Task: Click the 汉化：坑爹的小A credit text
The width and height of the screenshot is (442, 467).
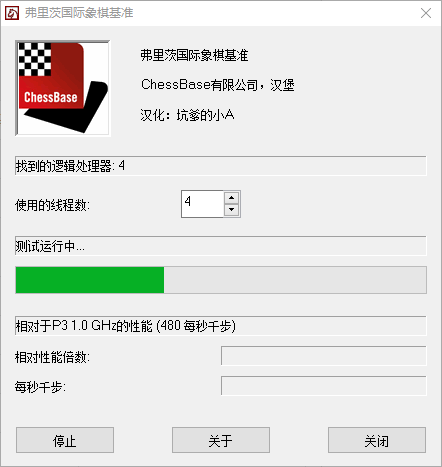Action: (x=187, y=115)
